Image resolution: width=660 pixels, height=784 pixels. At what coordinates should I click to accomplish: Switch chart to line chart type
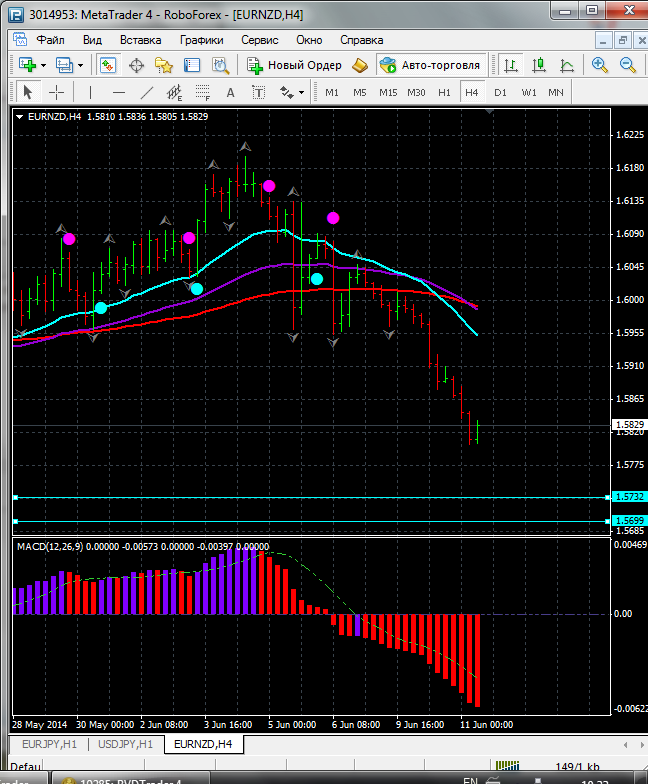coord(566,65)
